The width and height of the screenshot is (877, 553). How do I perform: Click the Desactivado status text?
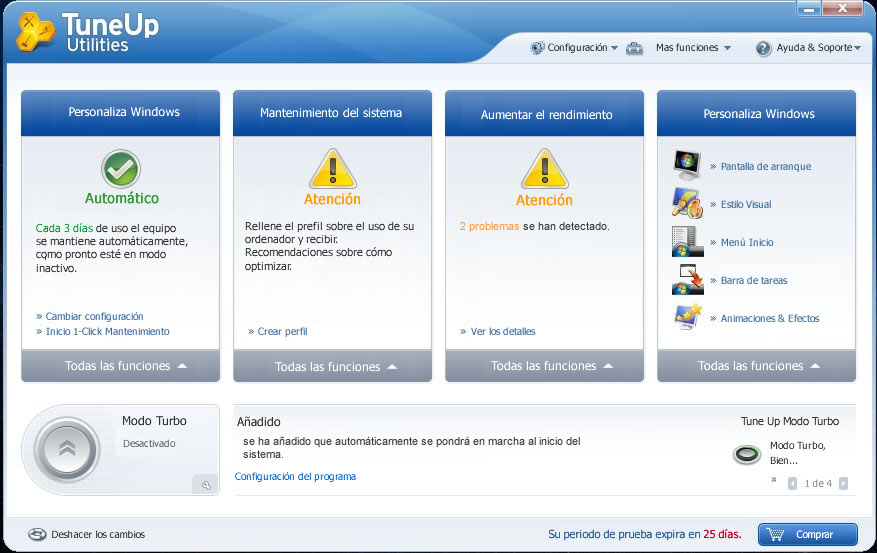click(149, 443)
